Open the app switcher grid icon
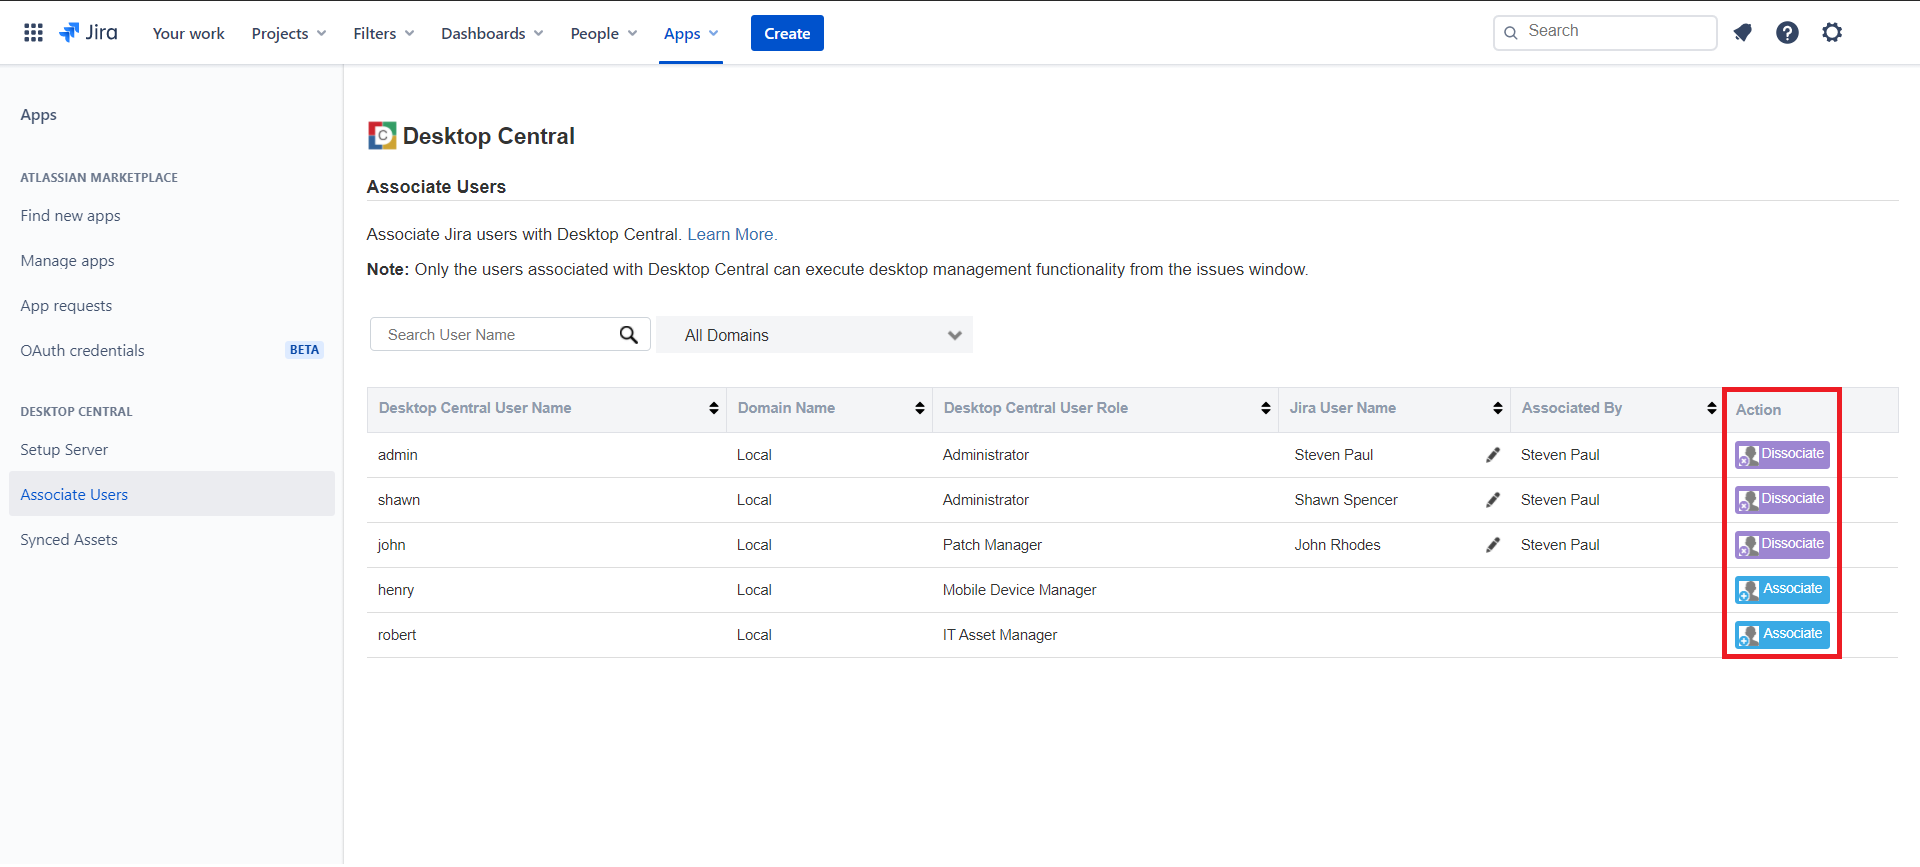1920x867 pixels. 33,33
